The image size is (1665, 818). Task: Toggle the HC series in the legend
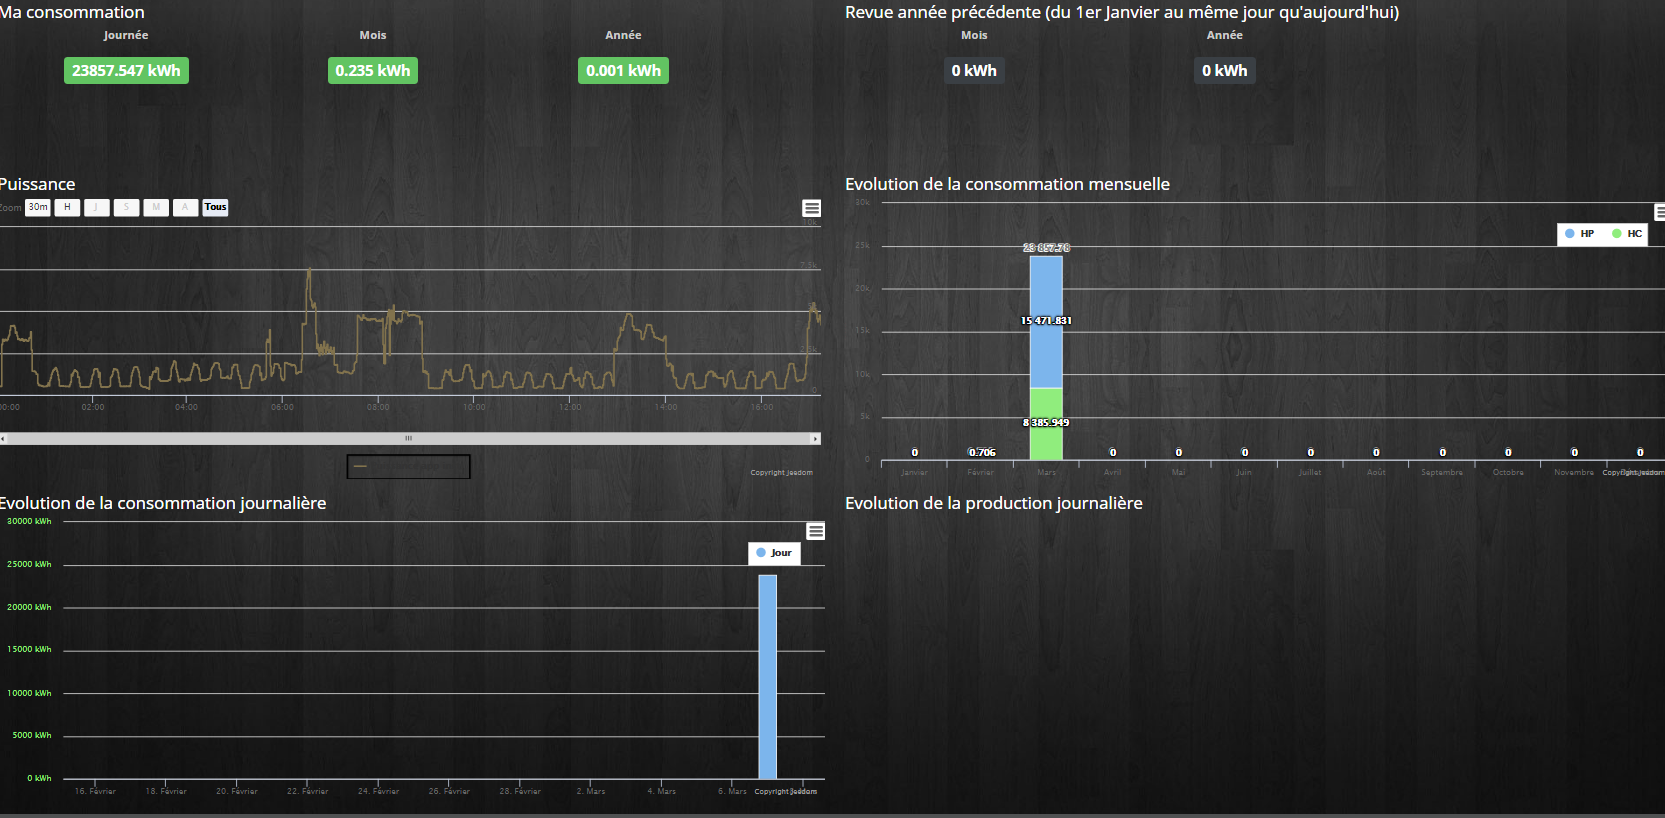[x=1627, y=233]
